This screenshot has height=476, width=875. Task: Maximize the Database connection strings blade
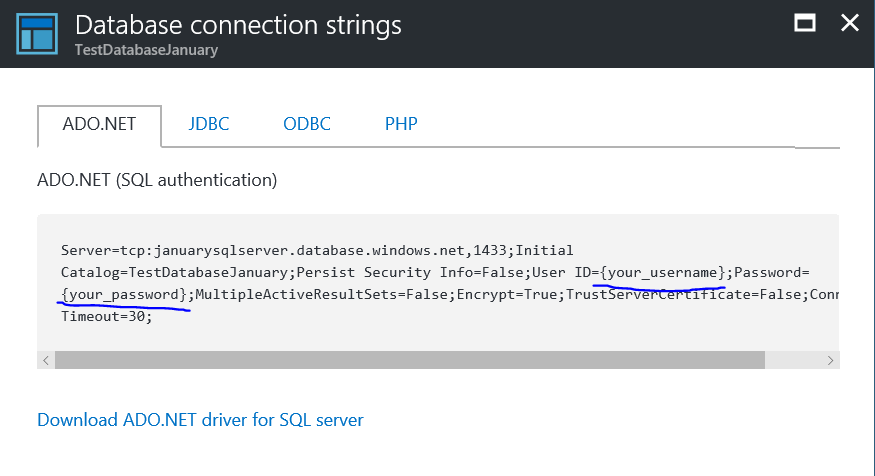tap(805, 23)
